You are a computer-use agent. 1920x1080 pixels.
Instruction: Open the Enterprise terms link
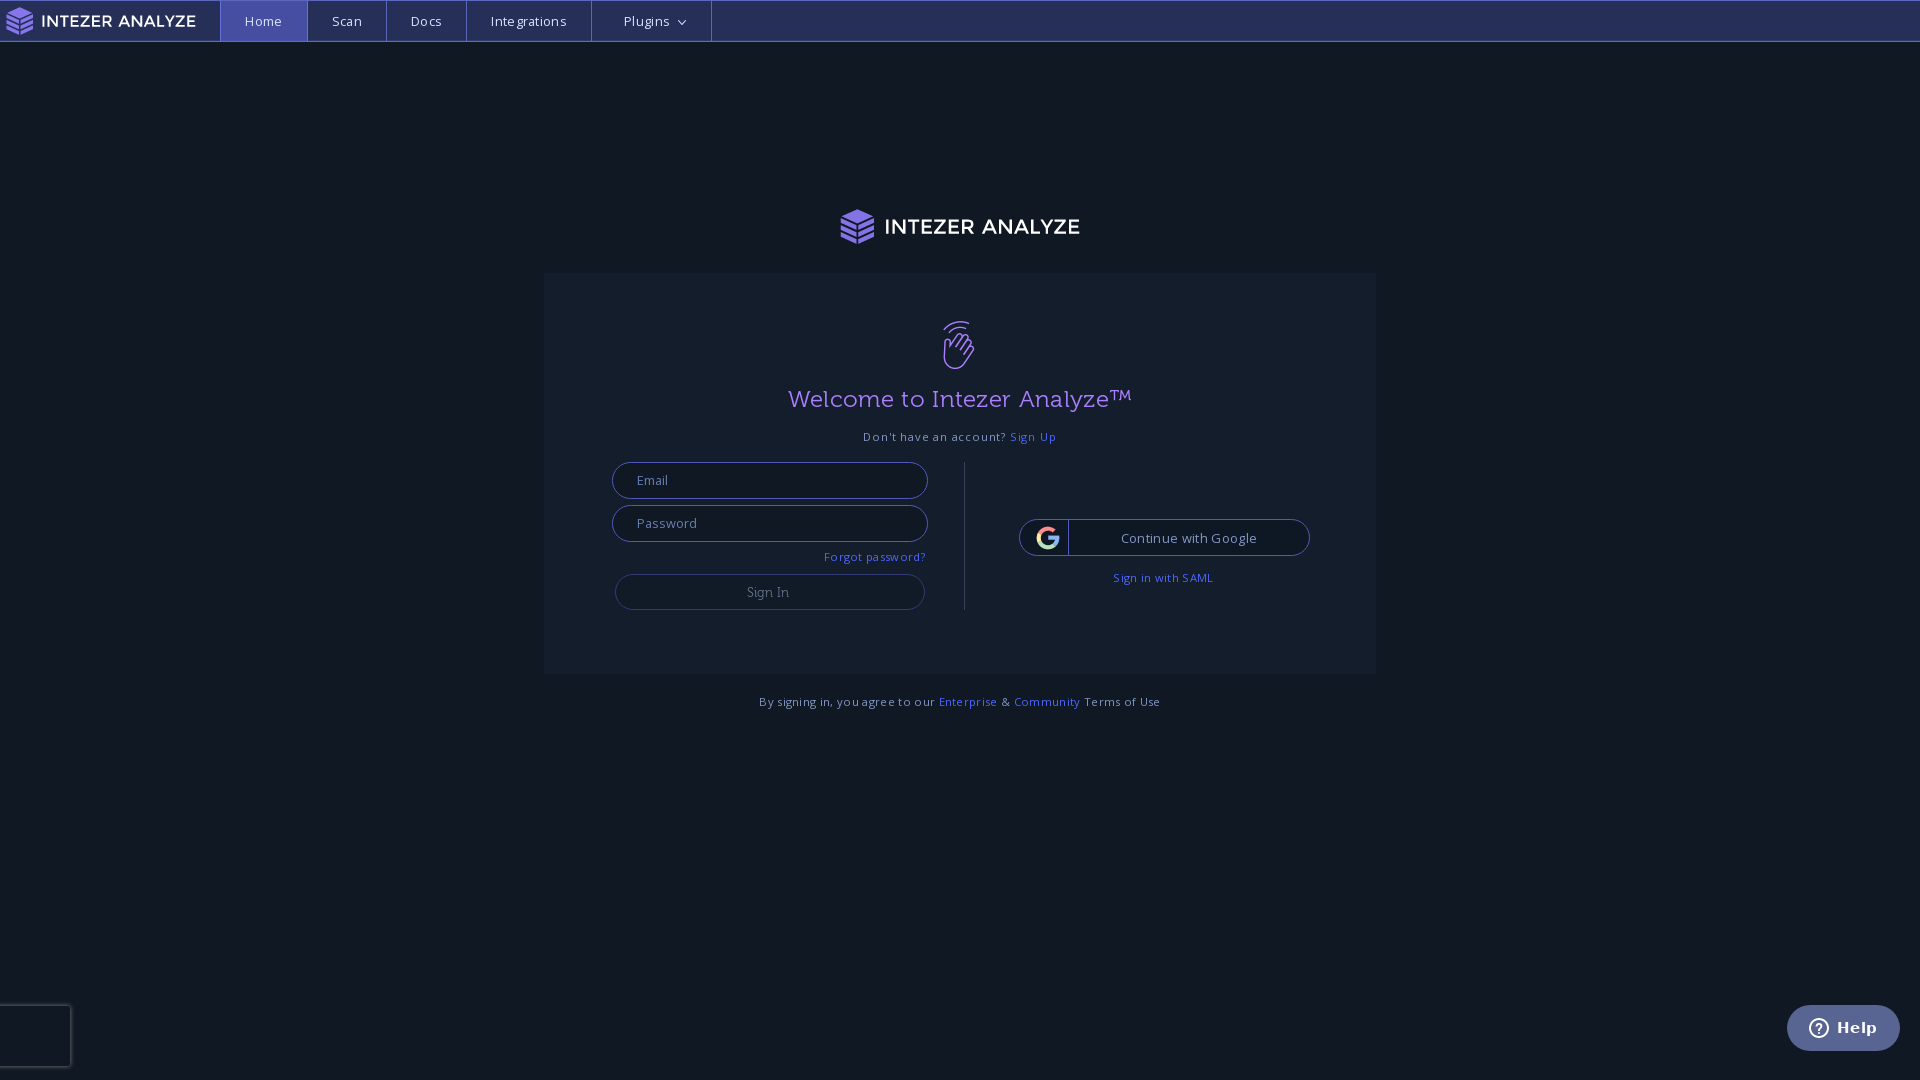point(967,701)
